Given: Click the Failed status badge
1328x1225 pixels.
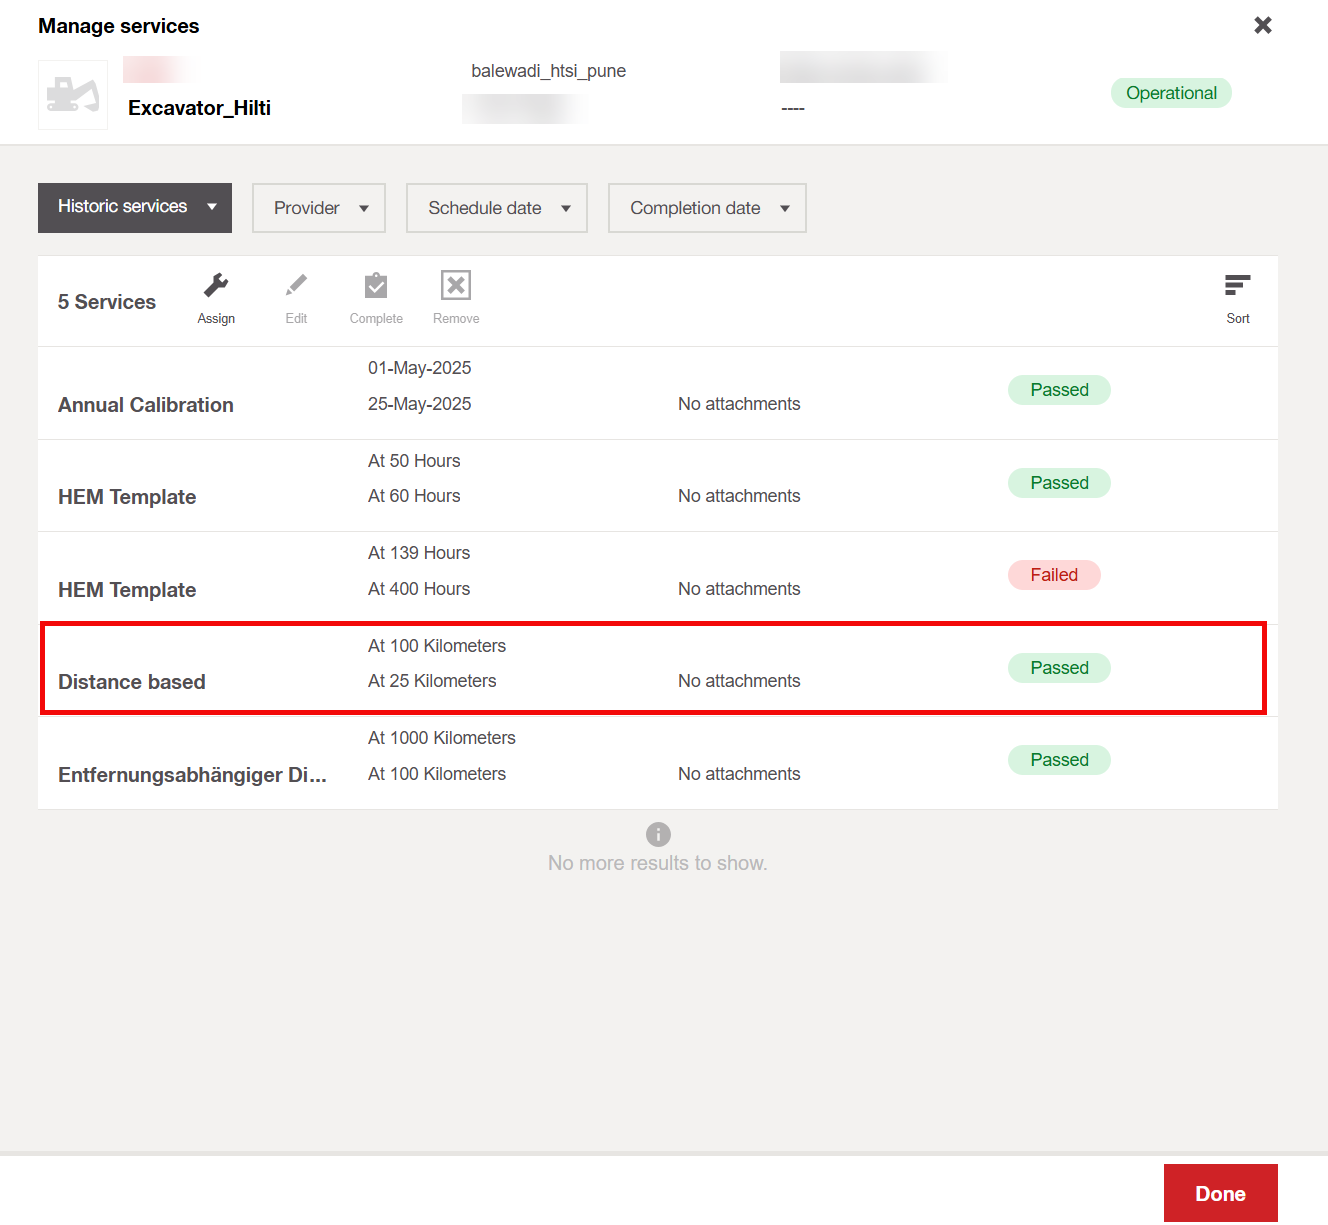Looking at the screenshot, I should pos(1054,575).
